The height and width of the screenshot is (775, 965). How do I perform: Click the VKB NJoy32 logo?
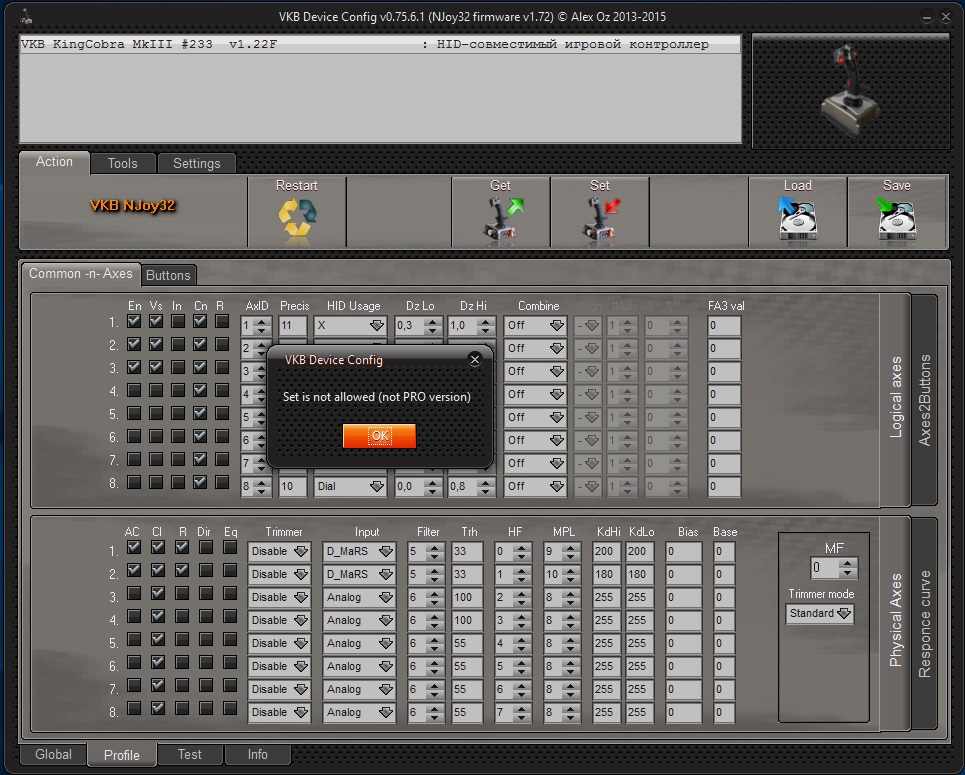(x=132, y=205)
